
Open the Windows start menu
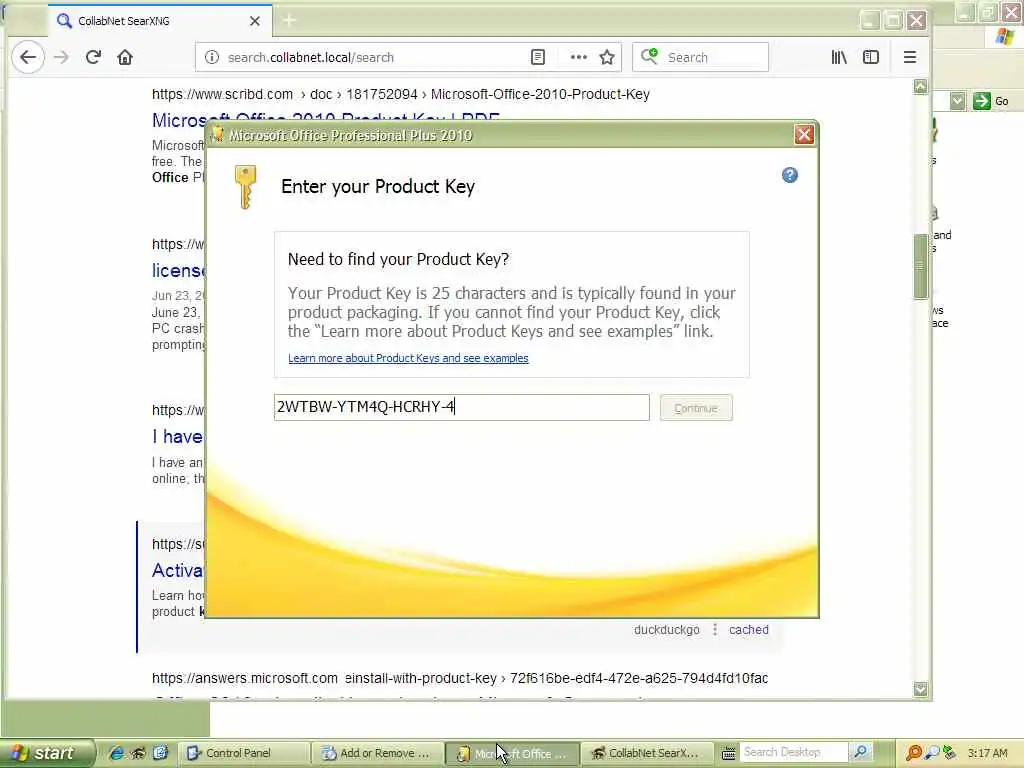tap(46, 753)
